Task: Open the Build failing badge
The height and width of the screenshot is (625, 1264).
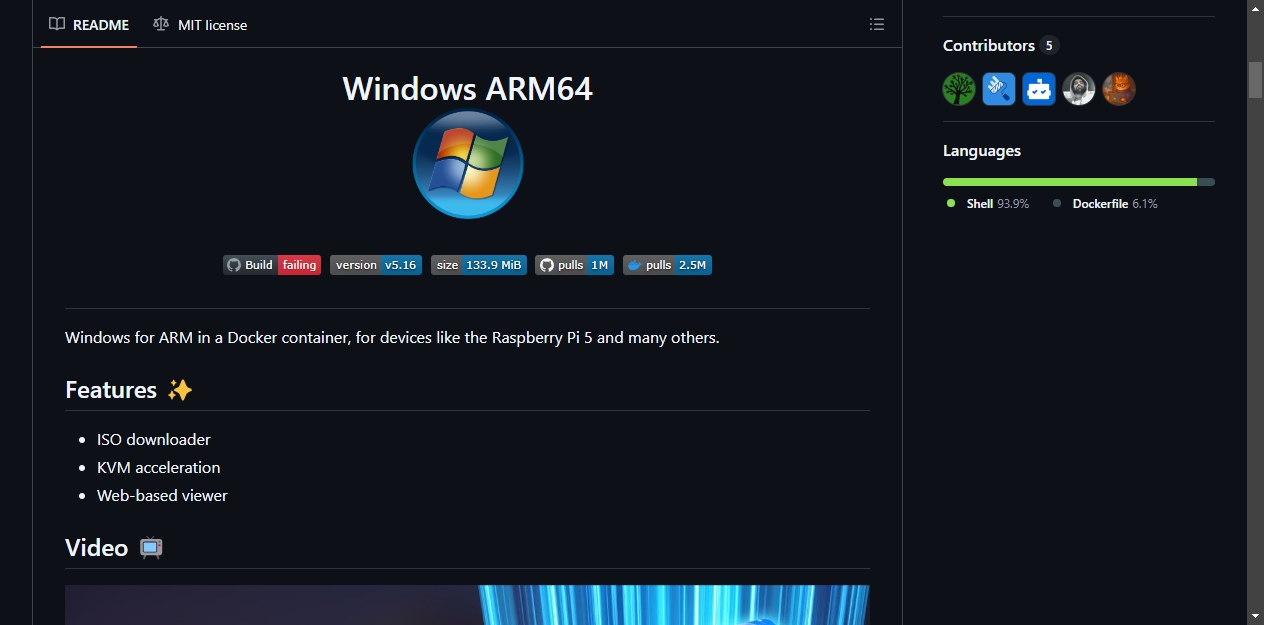Action: coord(272,265)
